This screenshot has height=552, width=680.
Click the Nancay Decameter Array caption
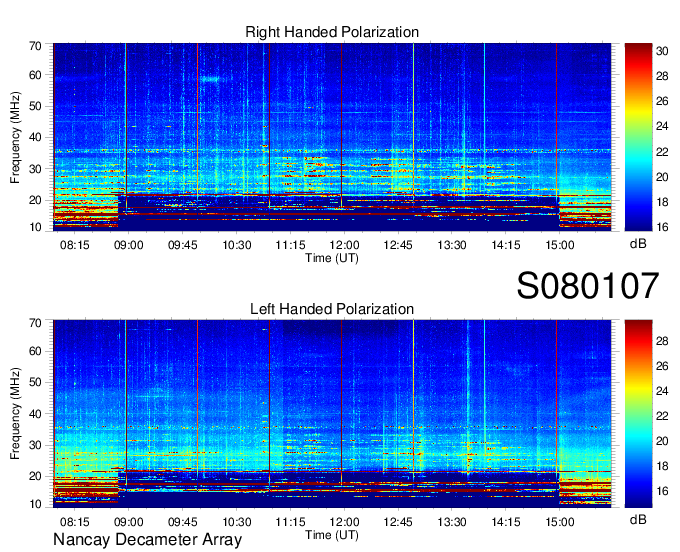pyautogui.click(x=147, y=540)
